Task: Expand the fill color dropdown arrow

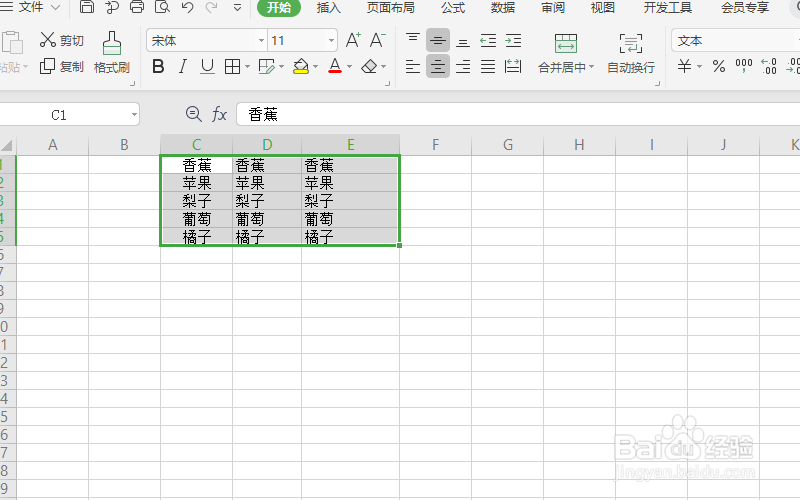Action: point(315,66)
